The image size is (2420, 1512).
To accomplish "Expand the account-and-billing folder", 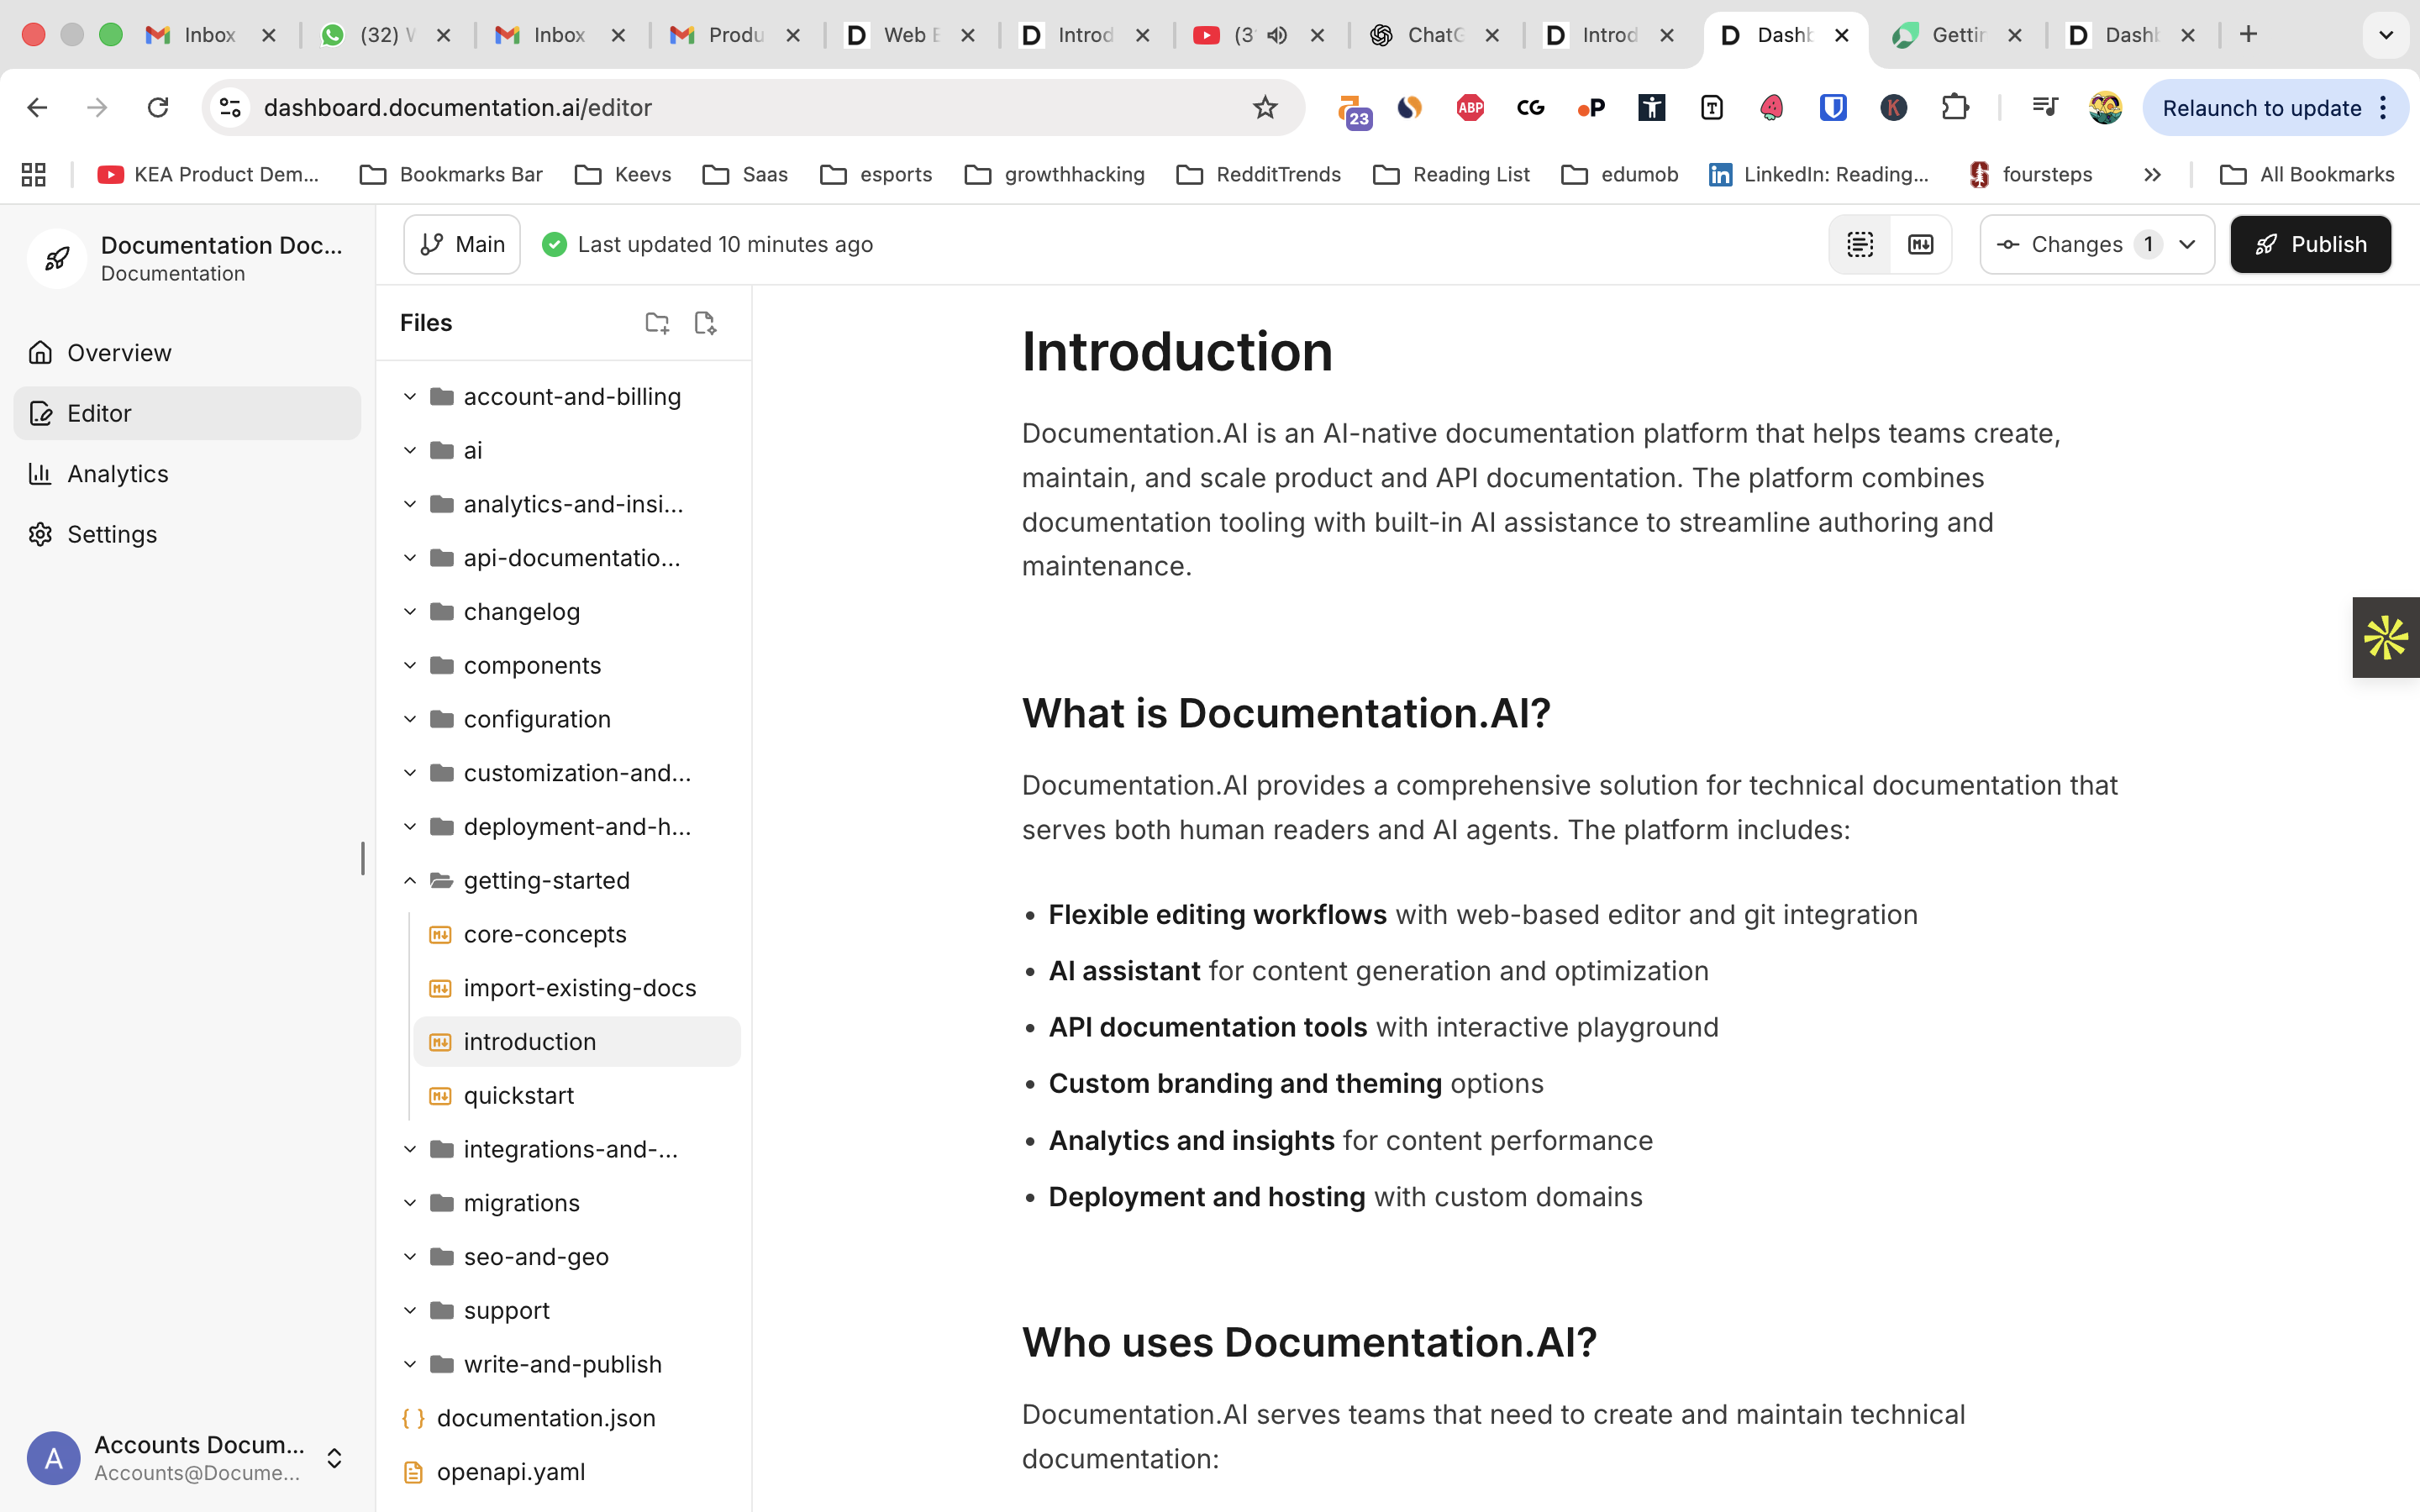I will [409, 396].
